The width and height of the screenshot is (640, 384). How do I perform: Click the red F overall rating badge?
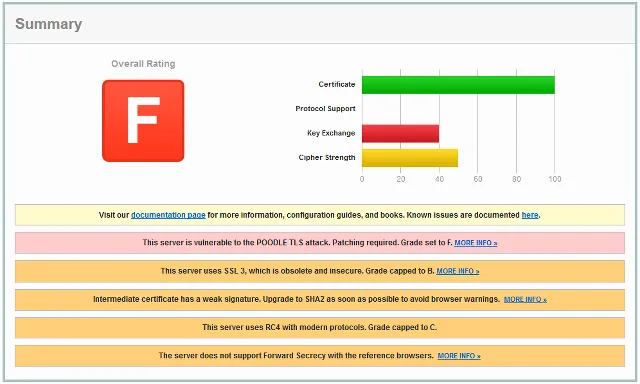tap(143, 121)
